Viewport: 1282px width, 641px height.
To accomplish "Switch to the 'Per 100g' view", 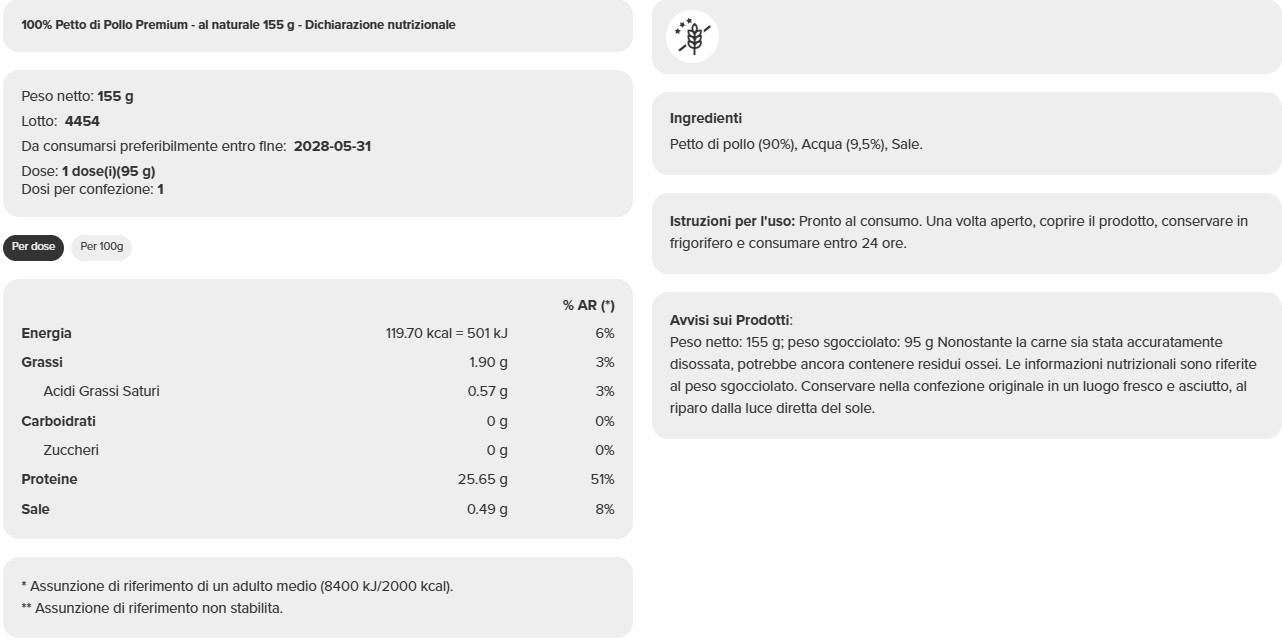I will [101, 247].
